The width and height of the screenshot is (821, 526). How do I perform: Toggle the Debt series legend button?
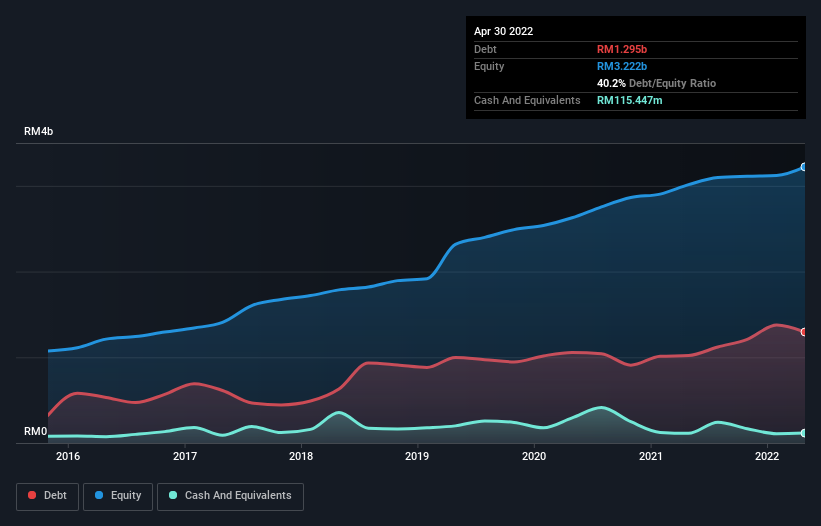[47, 496]
